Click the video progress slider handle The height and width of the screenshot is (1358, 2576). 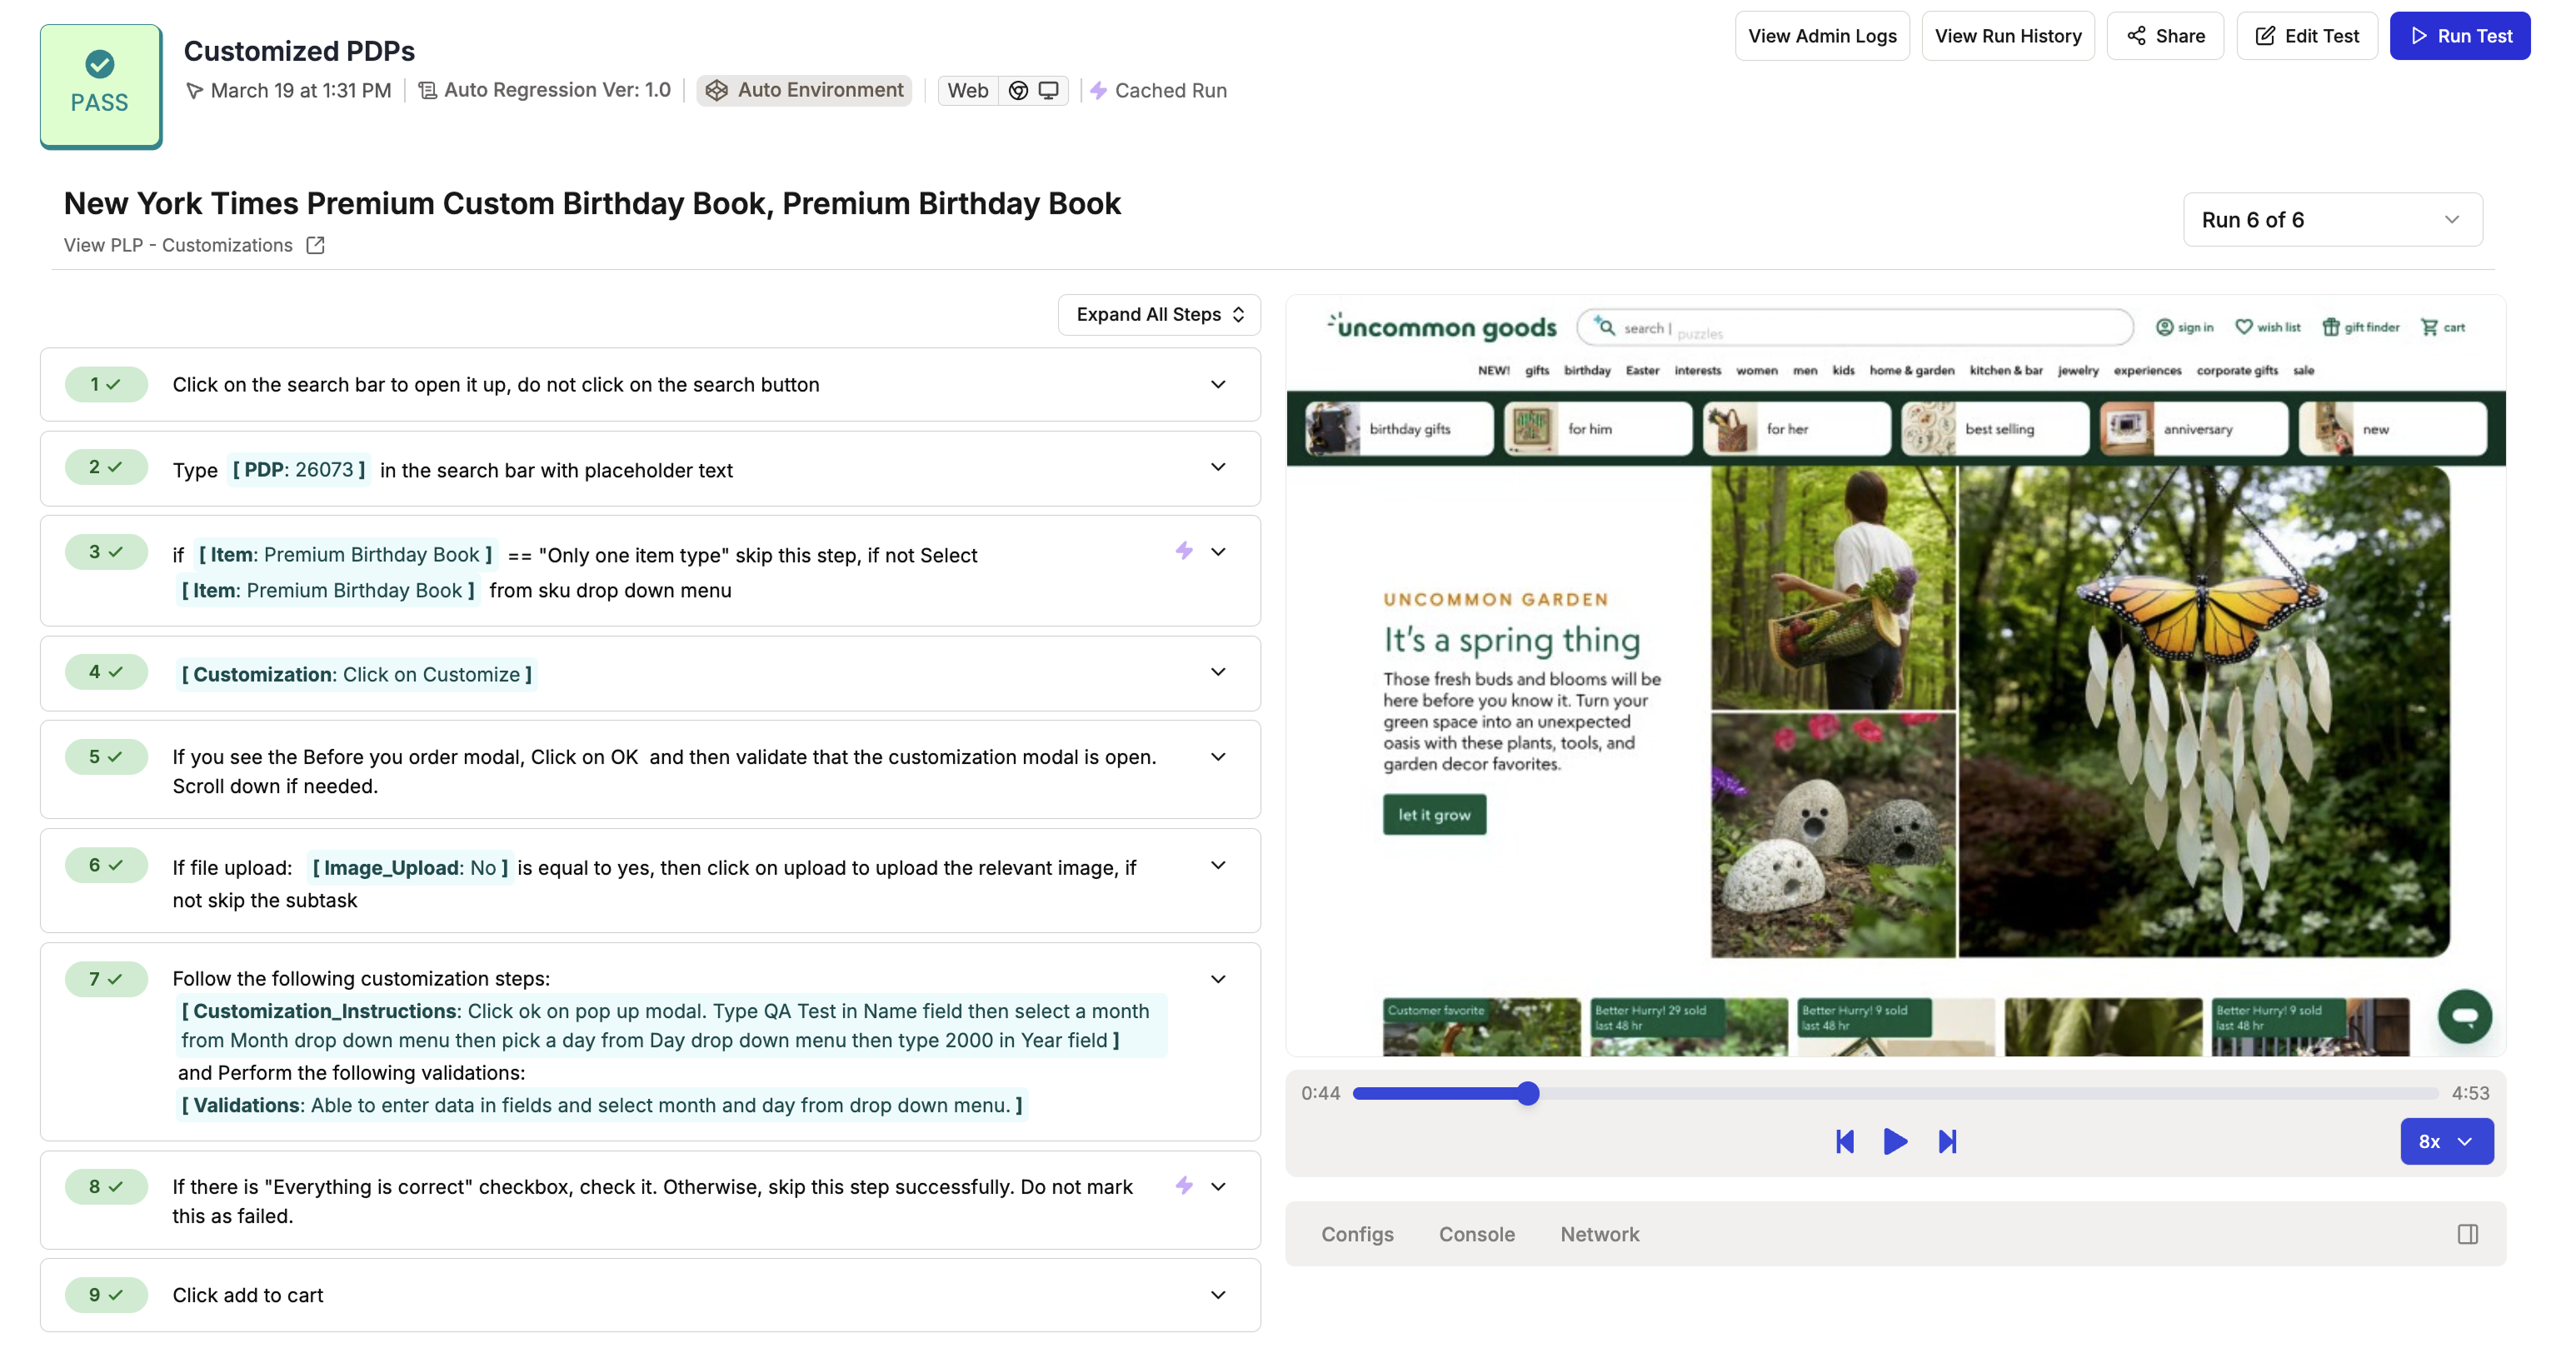(1527, 1093)
